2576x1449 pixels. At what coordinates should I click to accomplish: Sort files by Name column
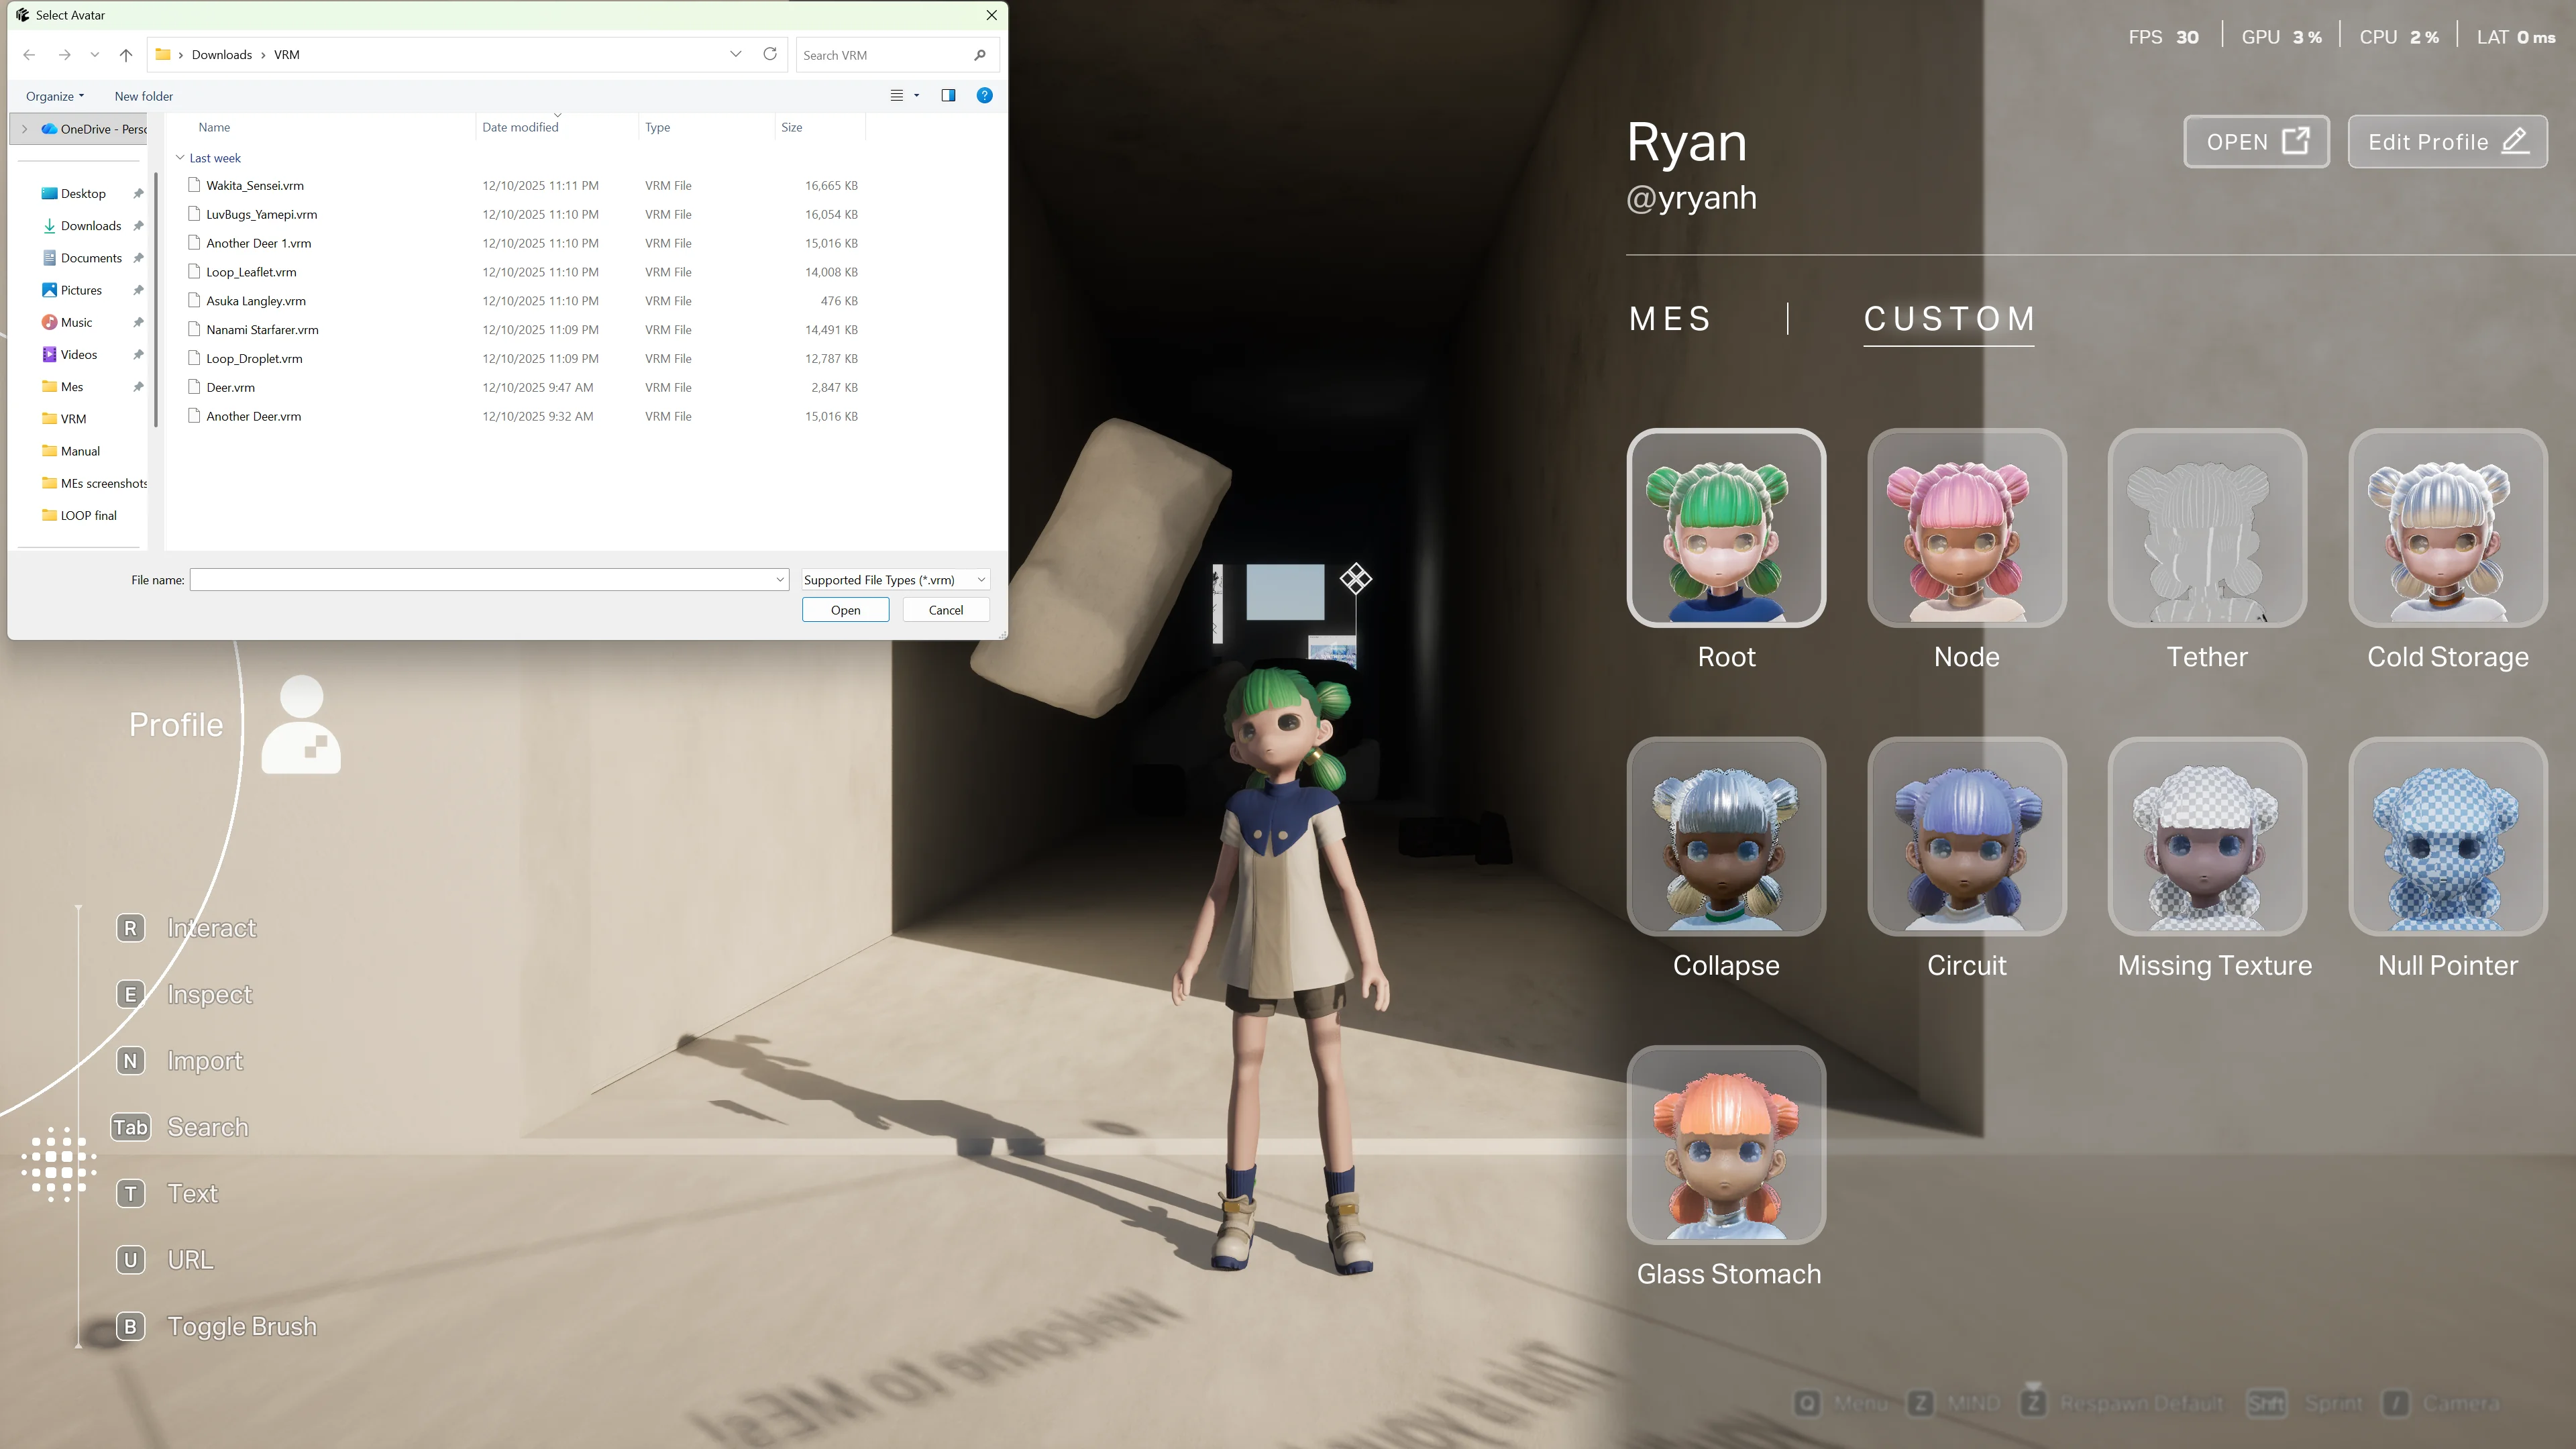214,127
